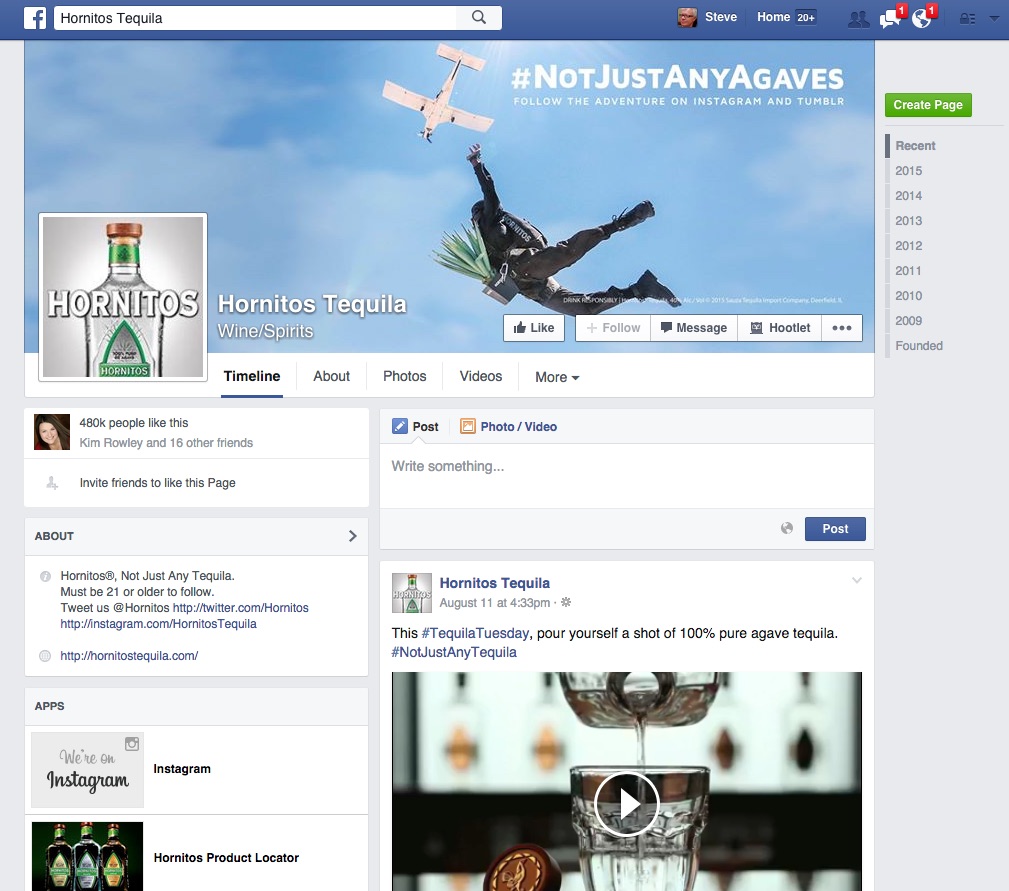Image resolution: width=1009 pixels, height=891 pixels.
Task: Click the Hornitos Tequila search field
Action: (255, 18)
